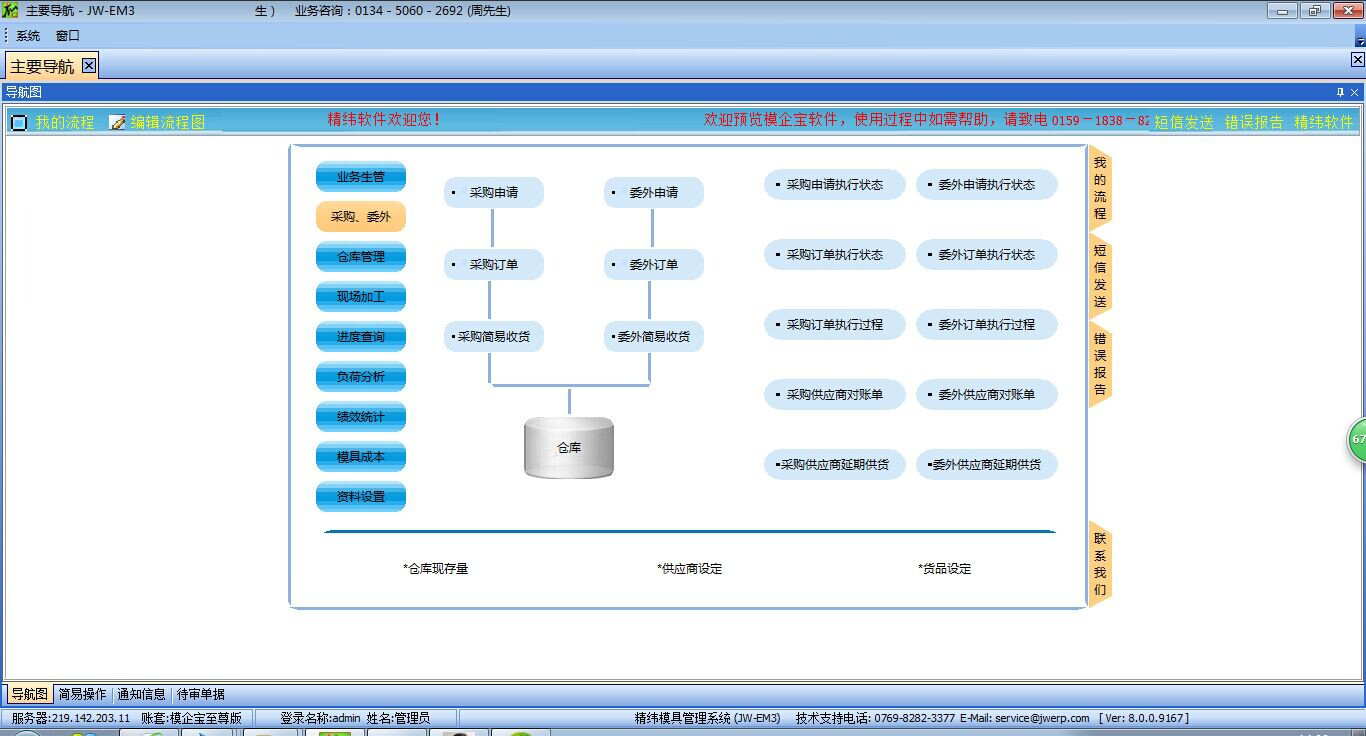
Task: Click the pencil icon beside 编辑流程图
Action: click(118, 122)
